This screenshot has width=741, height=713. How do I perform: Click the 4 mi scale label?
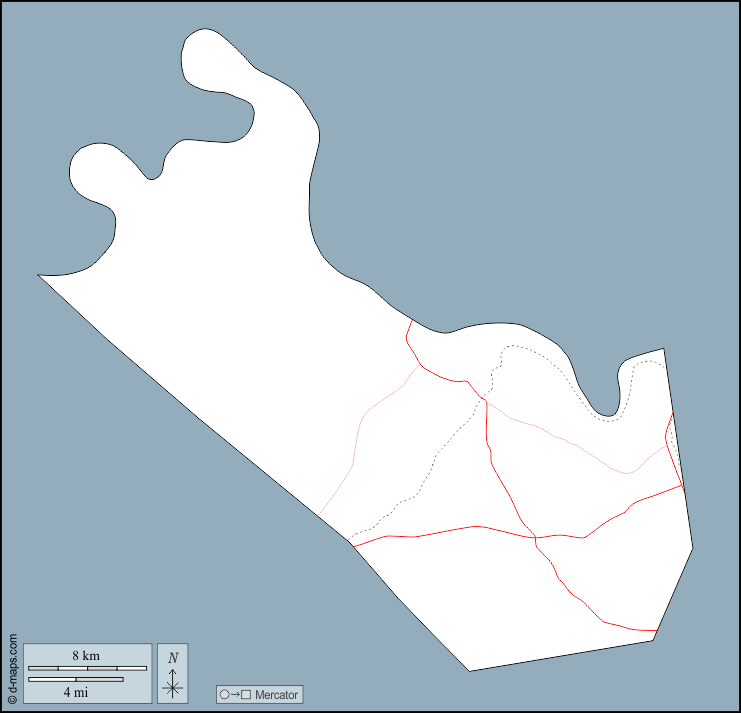click(75, 691)
